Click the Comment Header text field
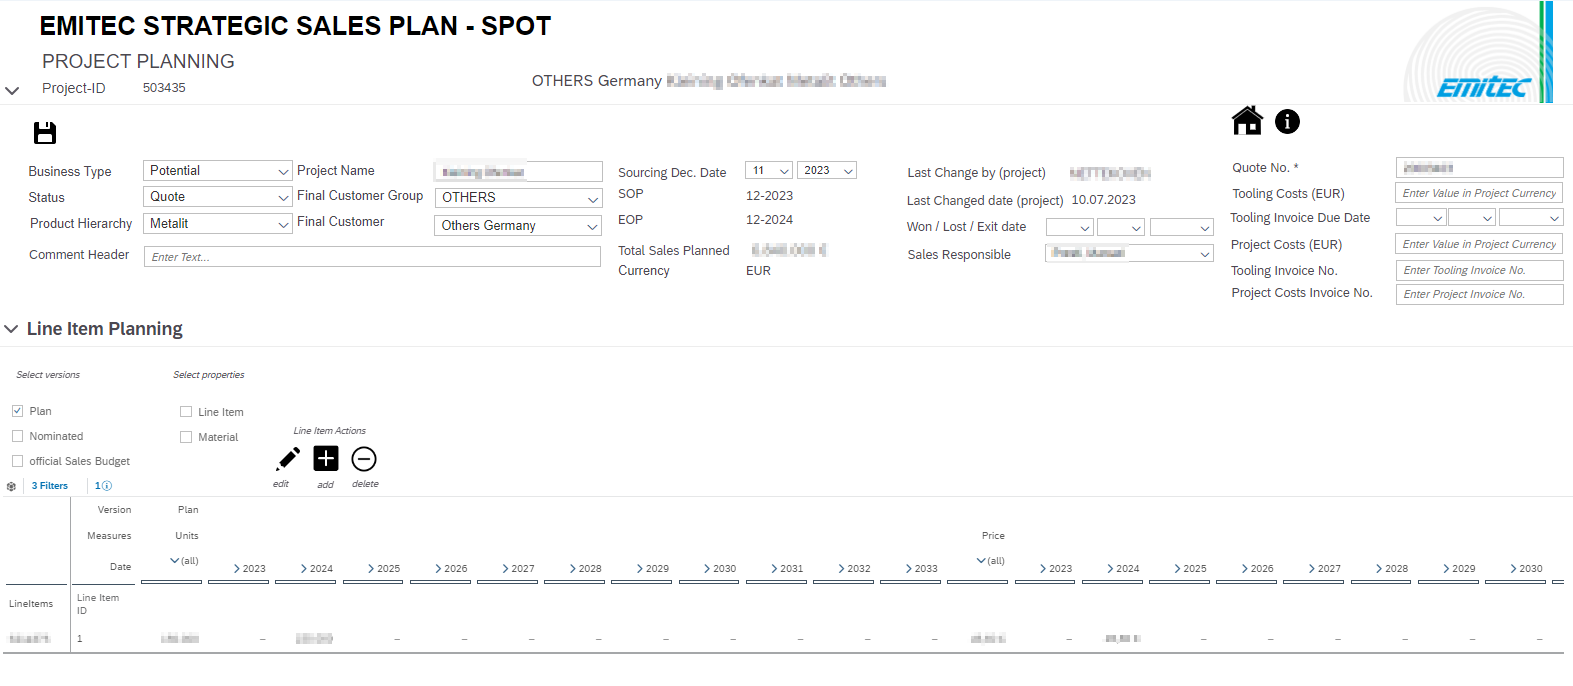 (x=372, y=257)
